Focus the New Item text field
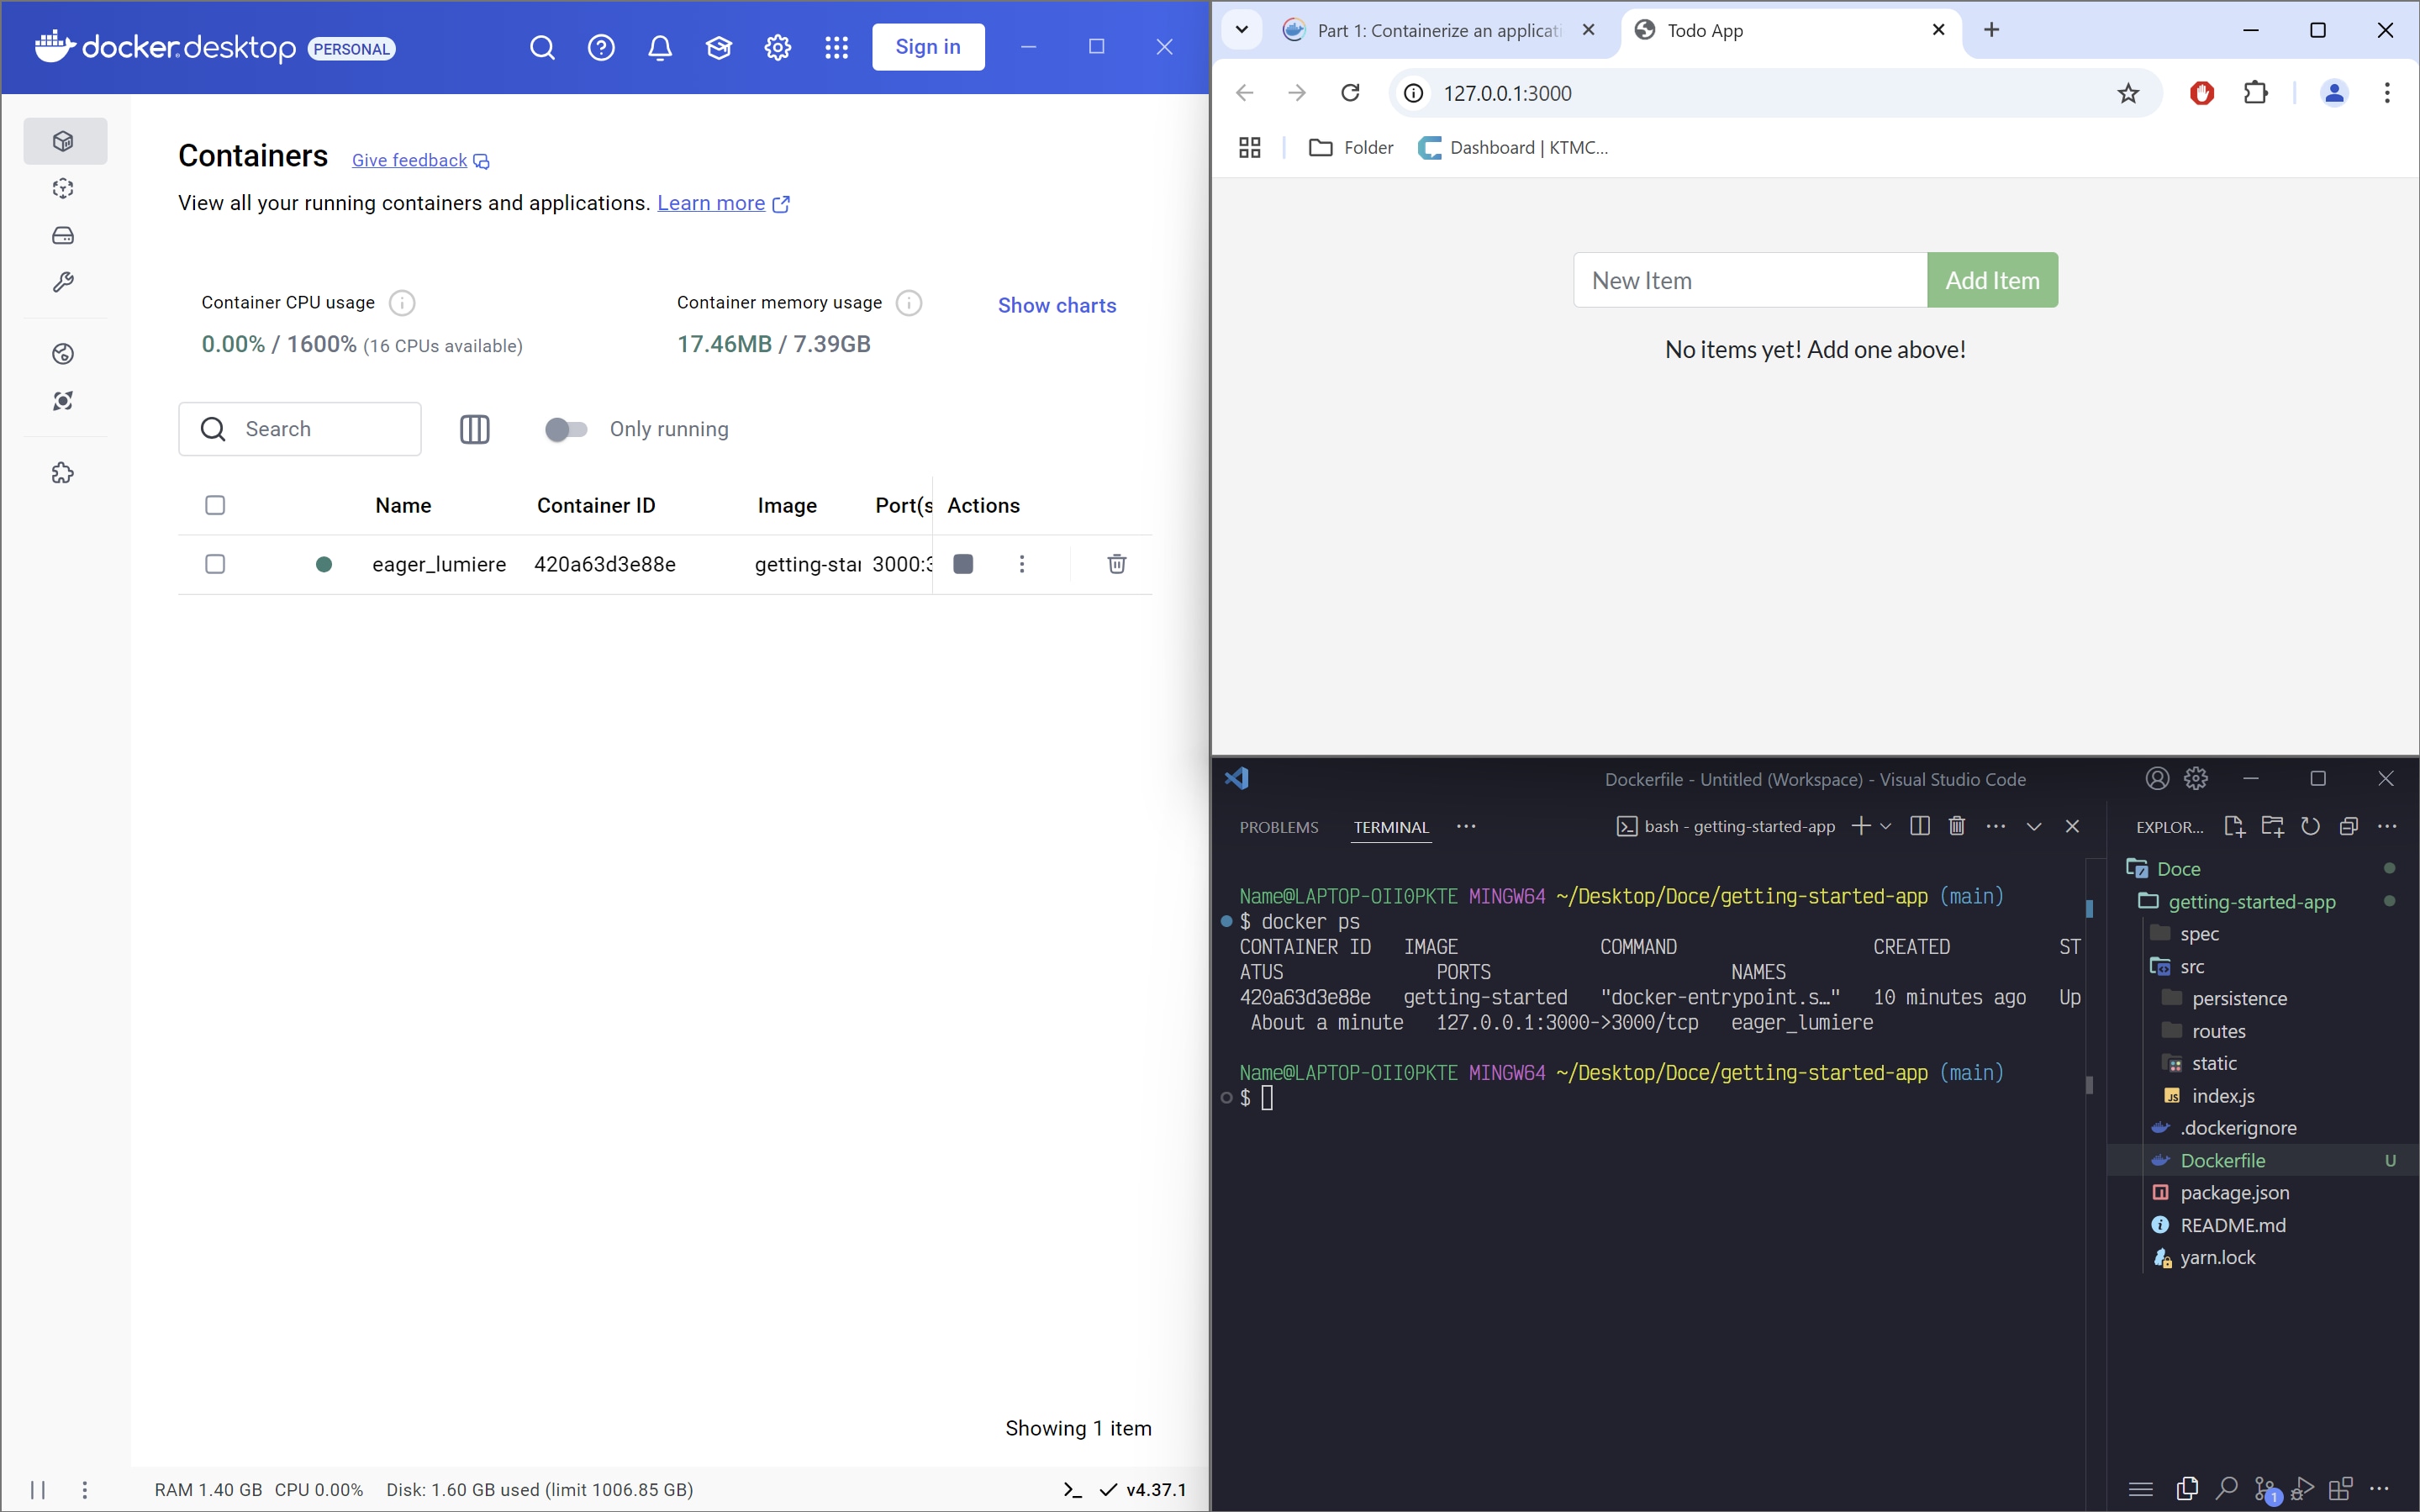The image size is (2420, 1512). pyautogui.click(x=1750, y=280)
